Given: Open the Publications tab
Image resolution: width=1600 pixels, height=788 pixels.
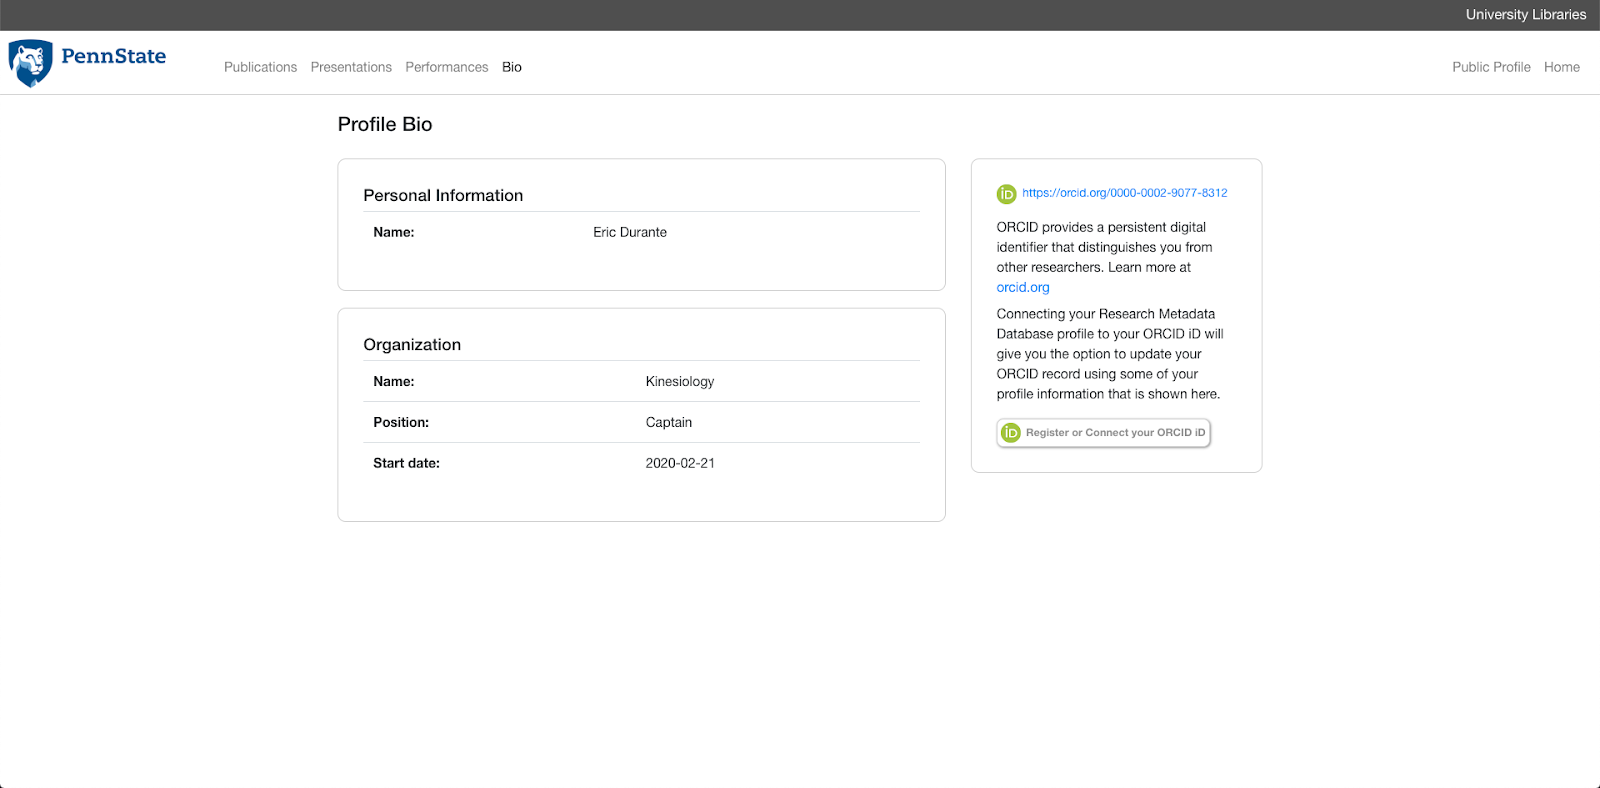Looking at the screenshot, I should [260, 67].
